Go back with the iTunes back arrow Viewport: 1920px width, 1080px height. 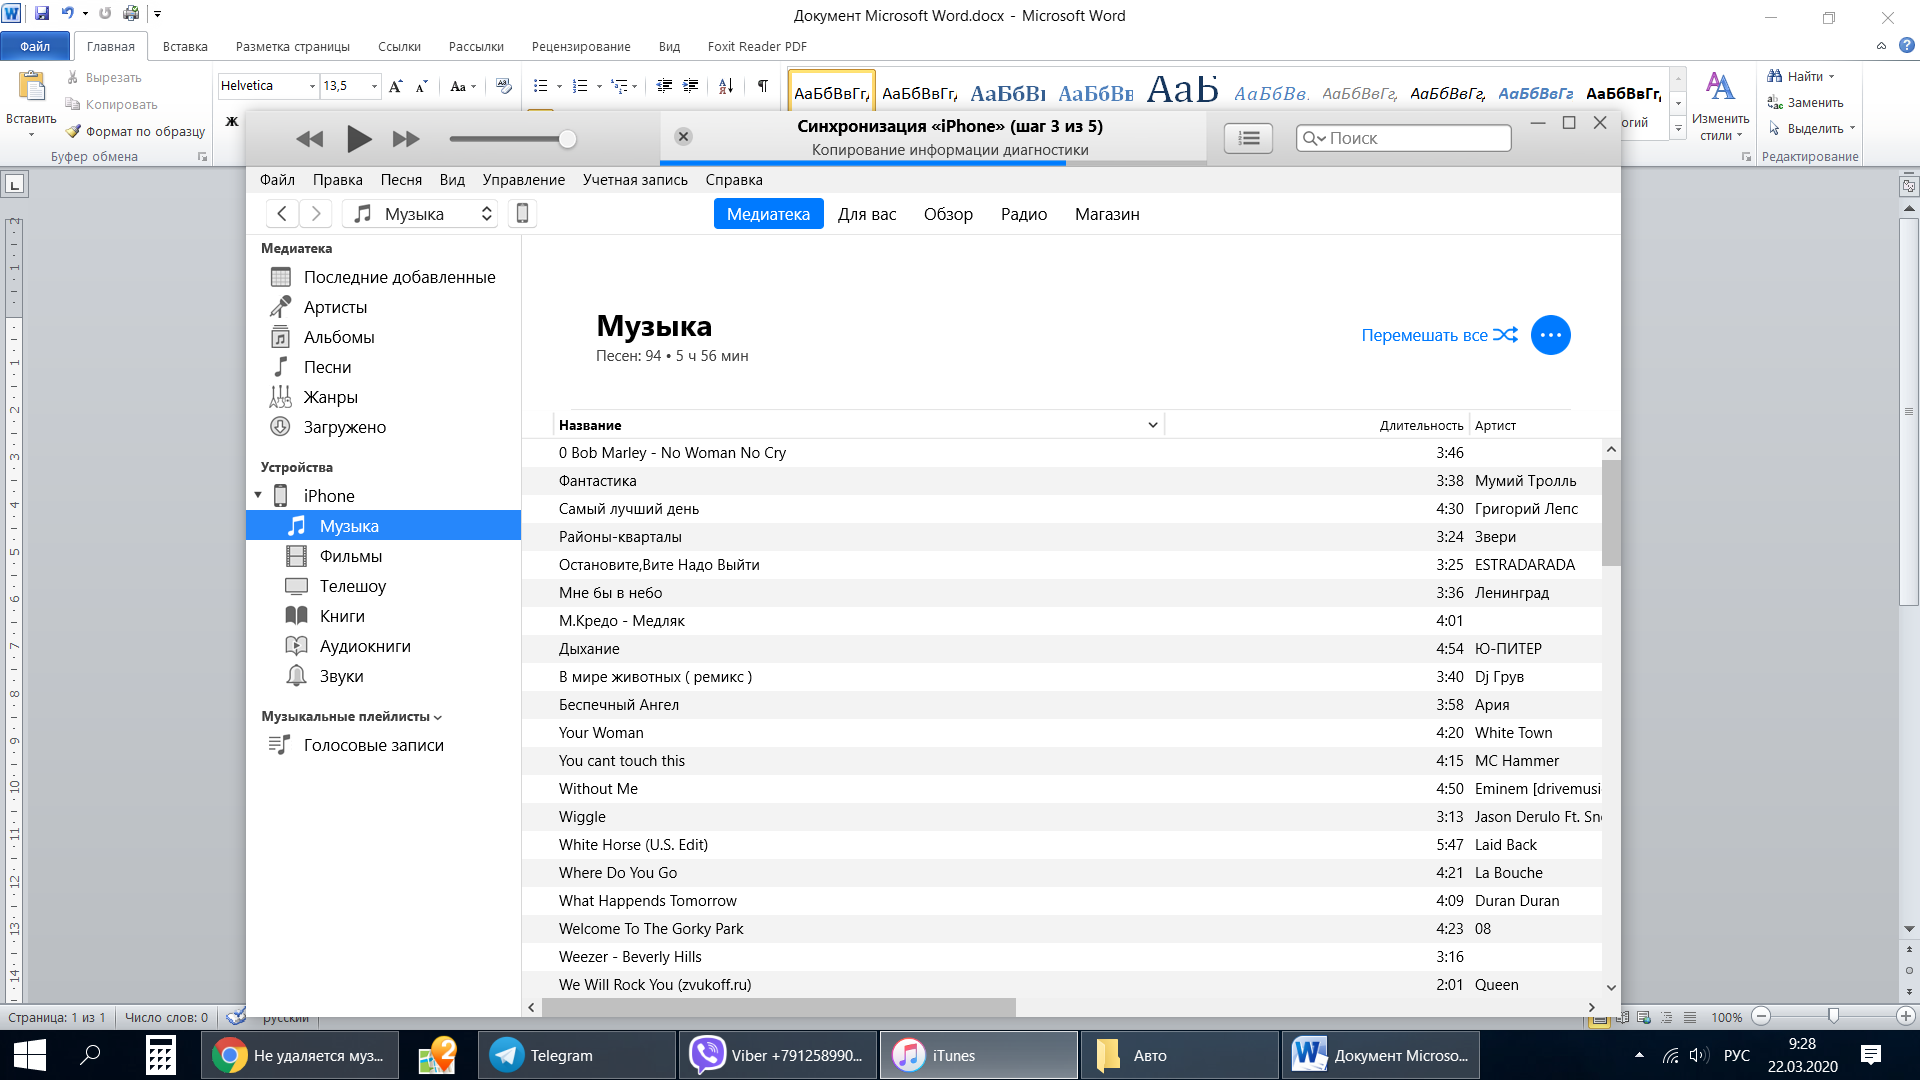282,213
